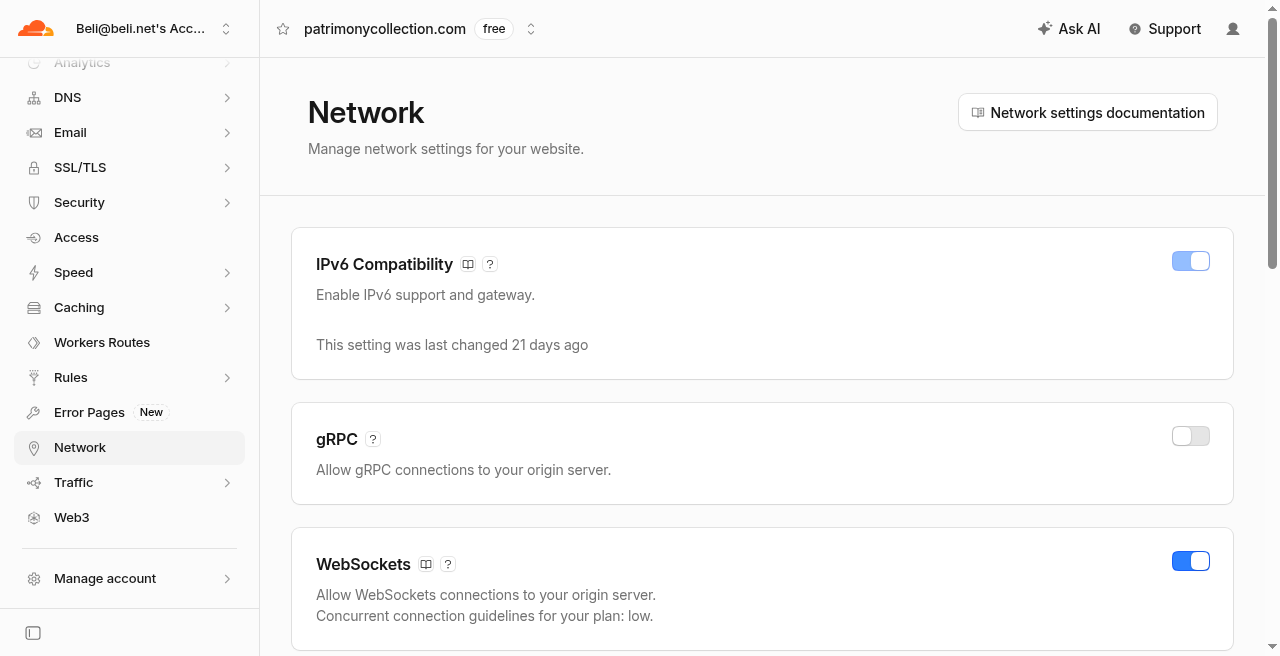Click the Cloudflare logo
The image size is (1280, 656).
36,29
